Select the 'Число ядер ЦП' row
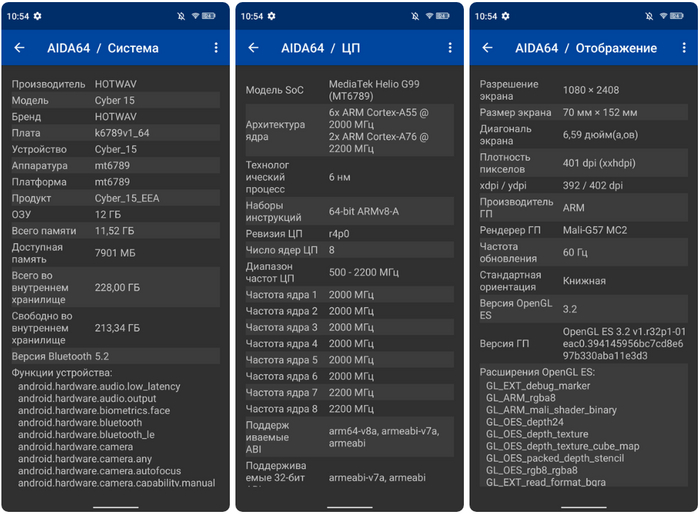This screenshot has width=700, height=514. pyautogui.click(x=350, y=250)
